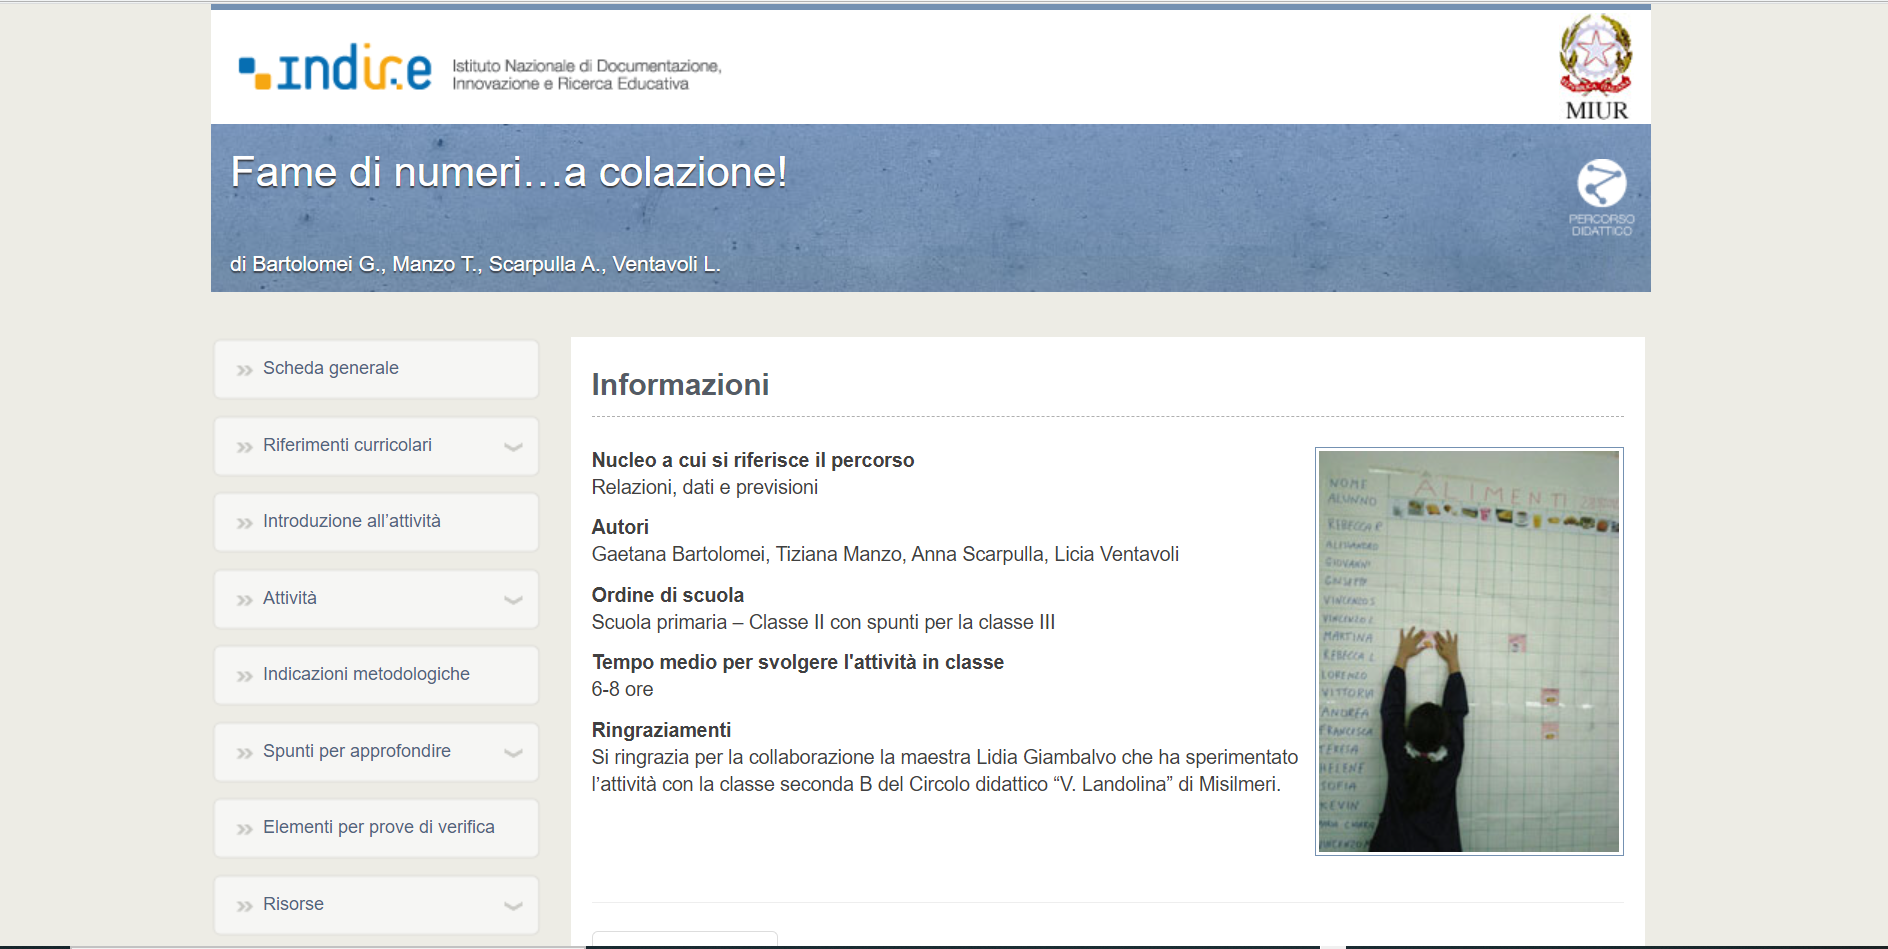This screenshot has width=1888, height=949.
Task: Click double-arrow icon beside Risorse
Action: coord(244,906)
